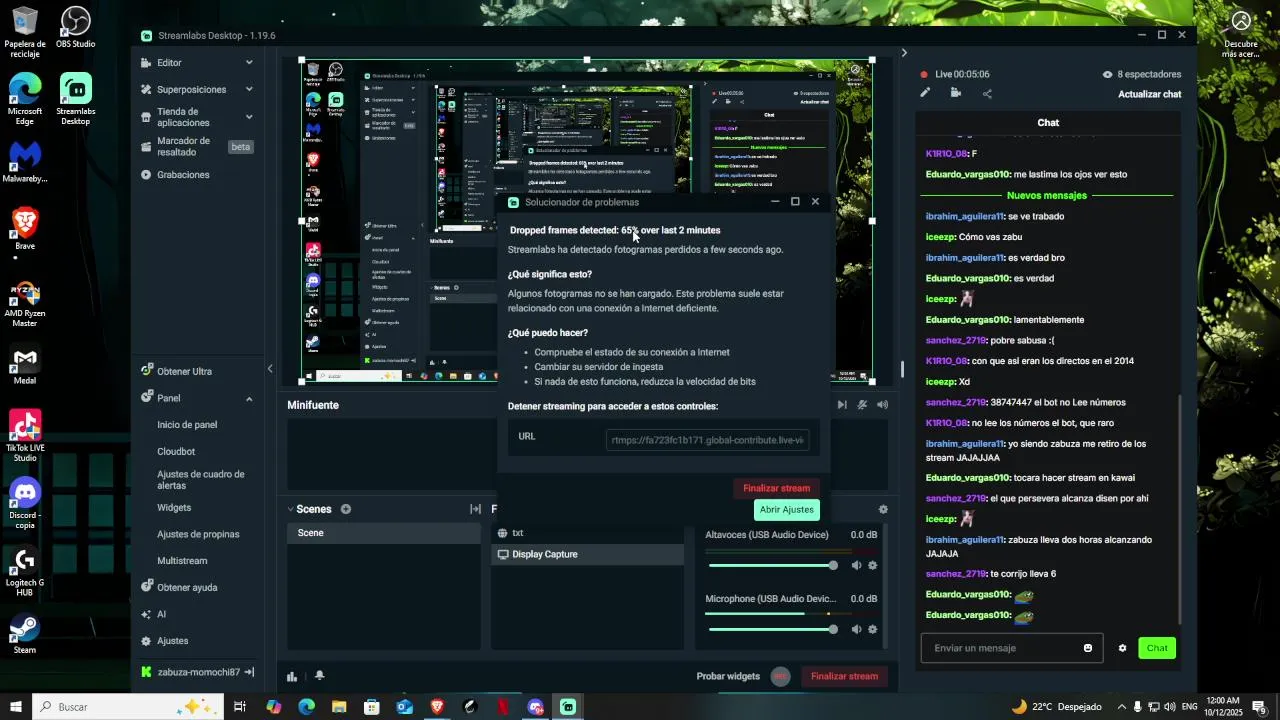1280x720 pixels.
Task: Open Steam desktop shortcut
Action: 25,635
